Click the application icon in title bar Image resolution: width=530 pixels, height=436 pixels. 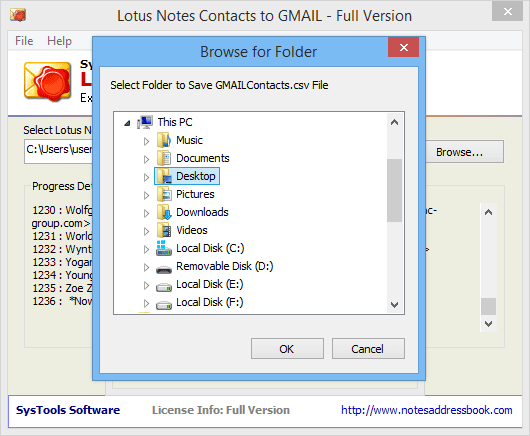coord(18,15)
